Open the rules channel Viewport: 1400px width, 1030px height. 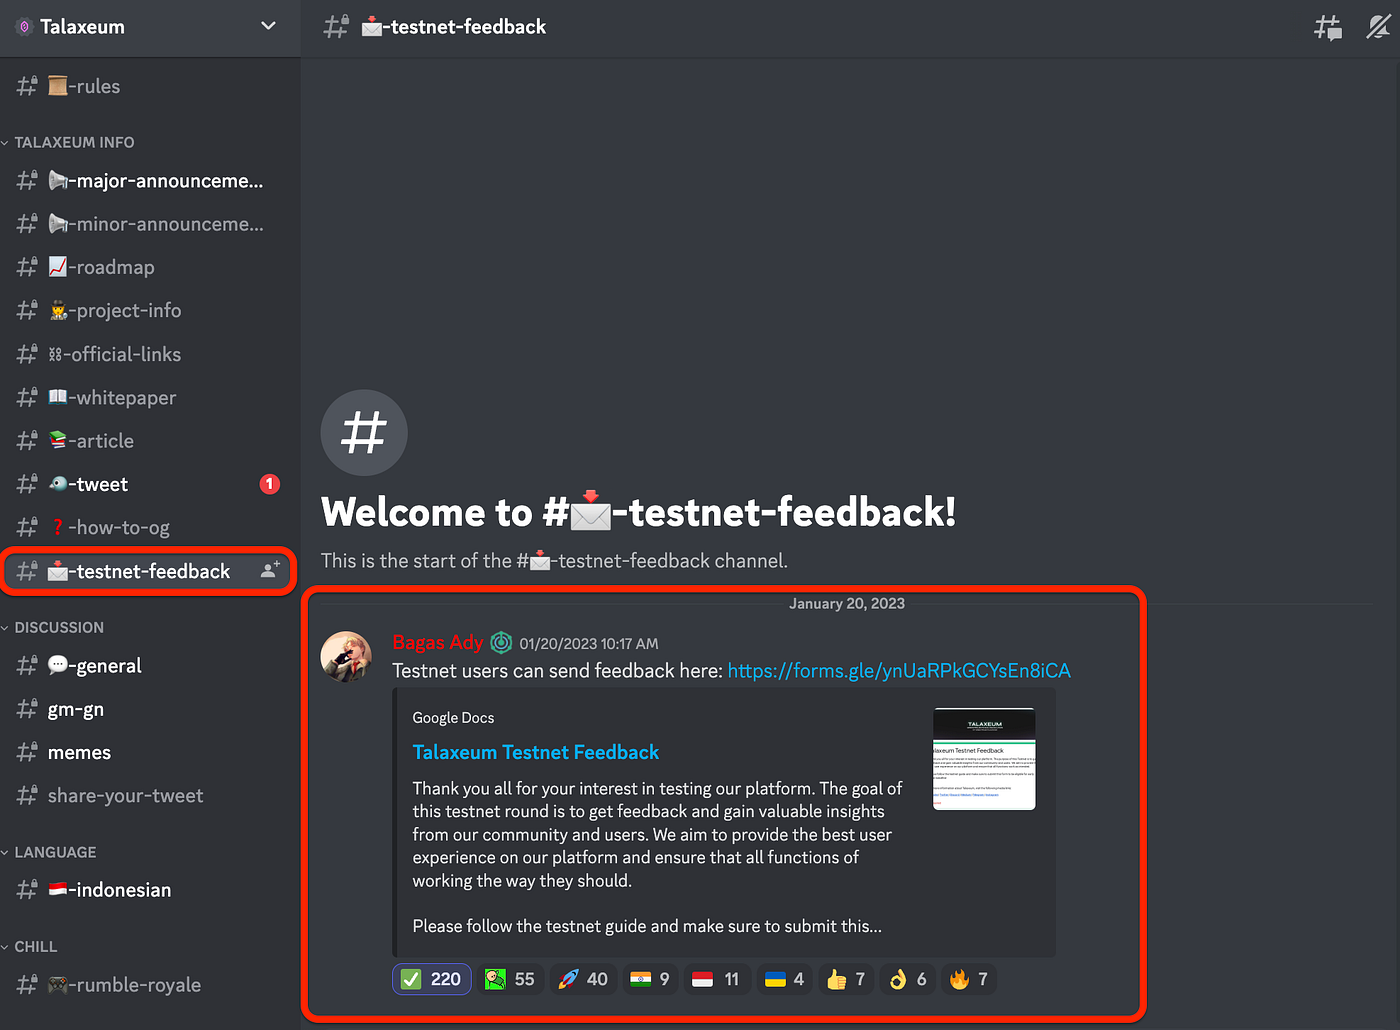[150, 86]
